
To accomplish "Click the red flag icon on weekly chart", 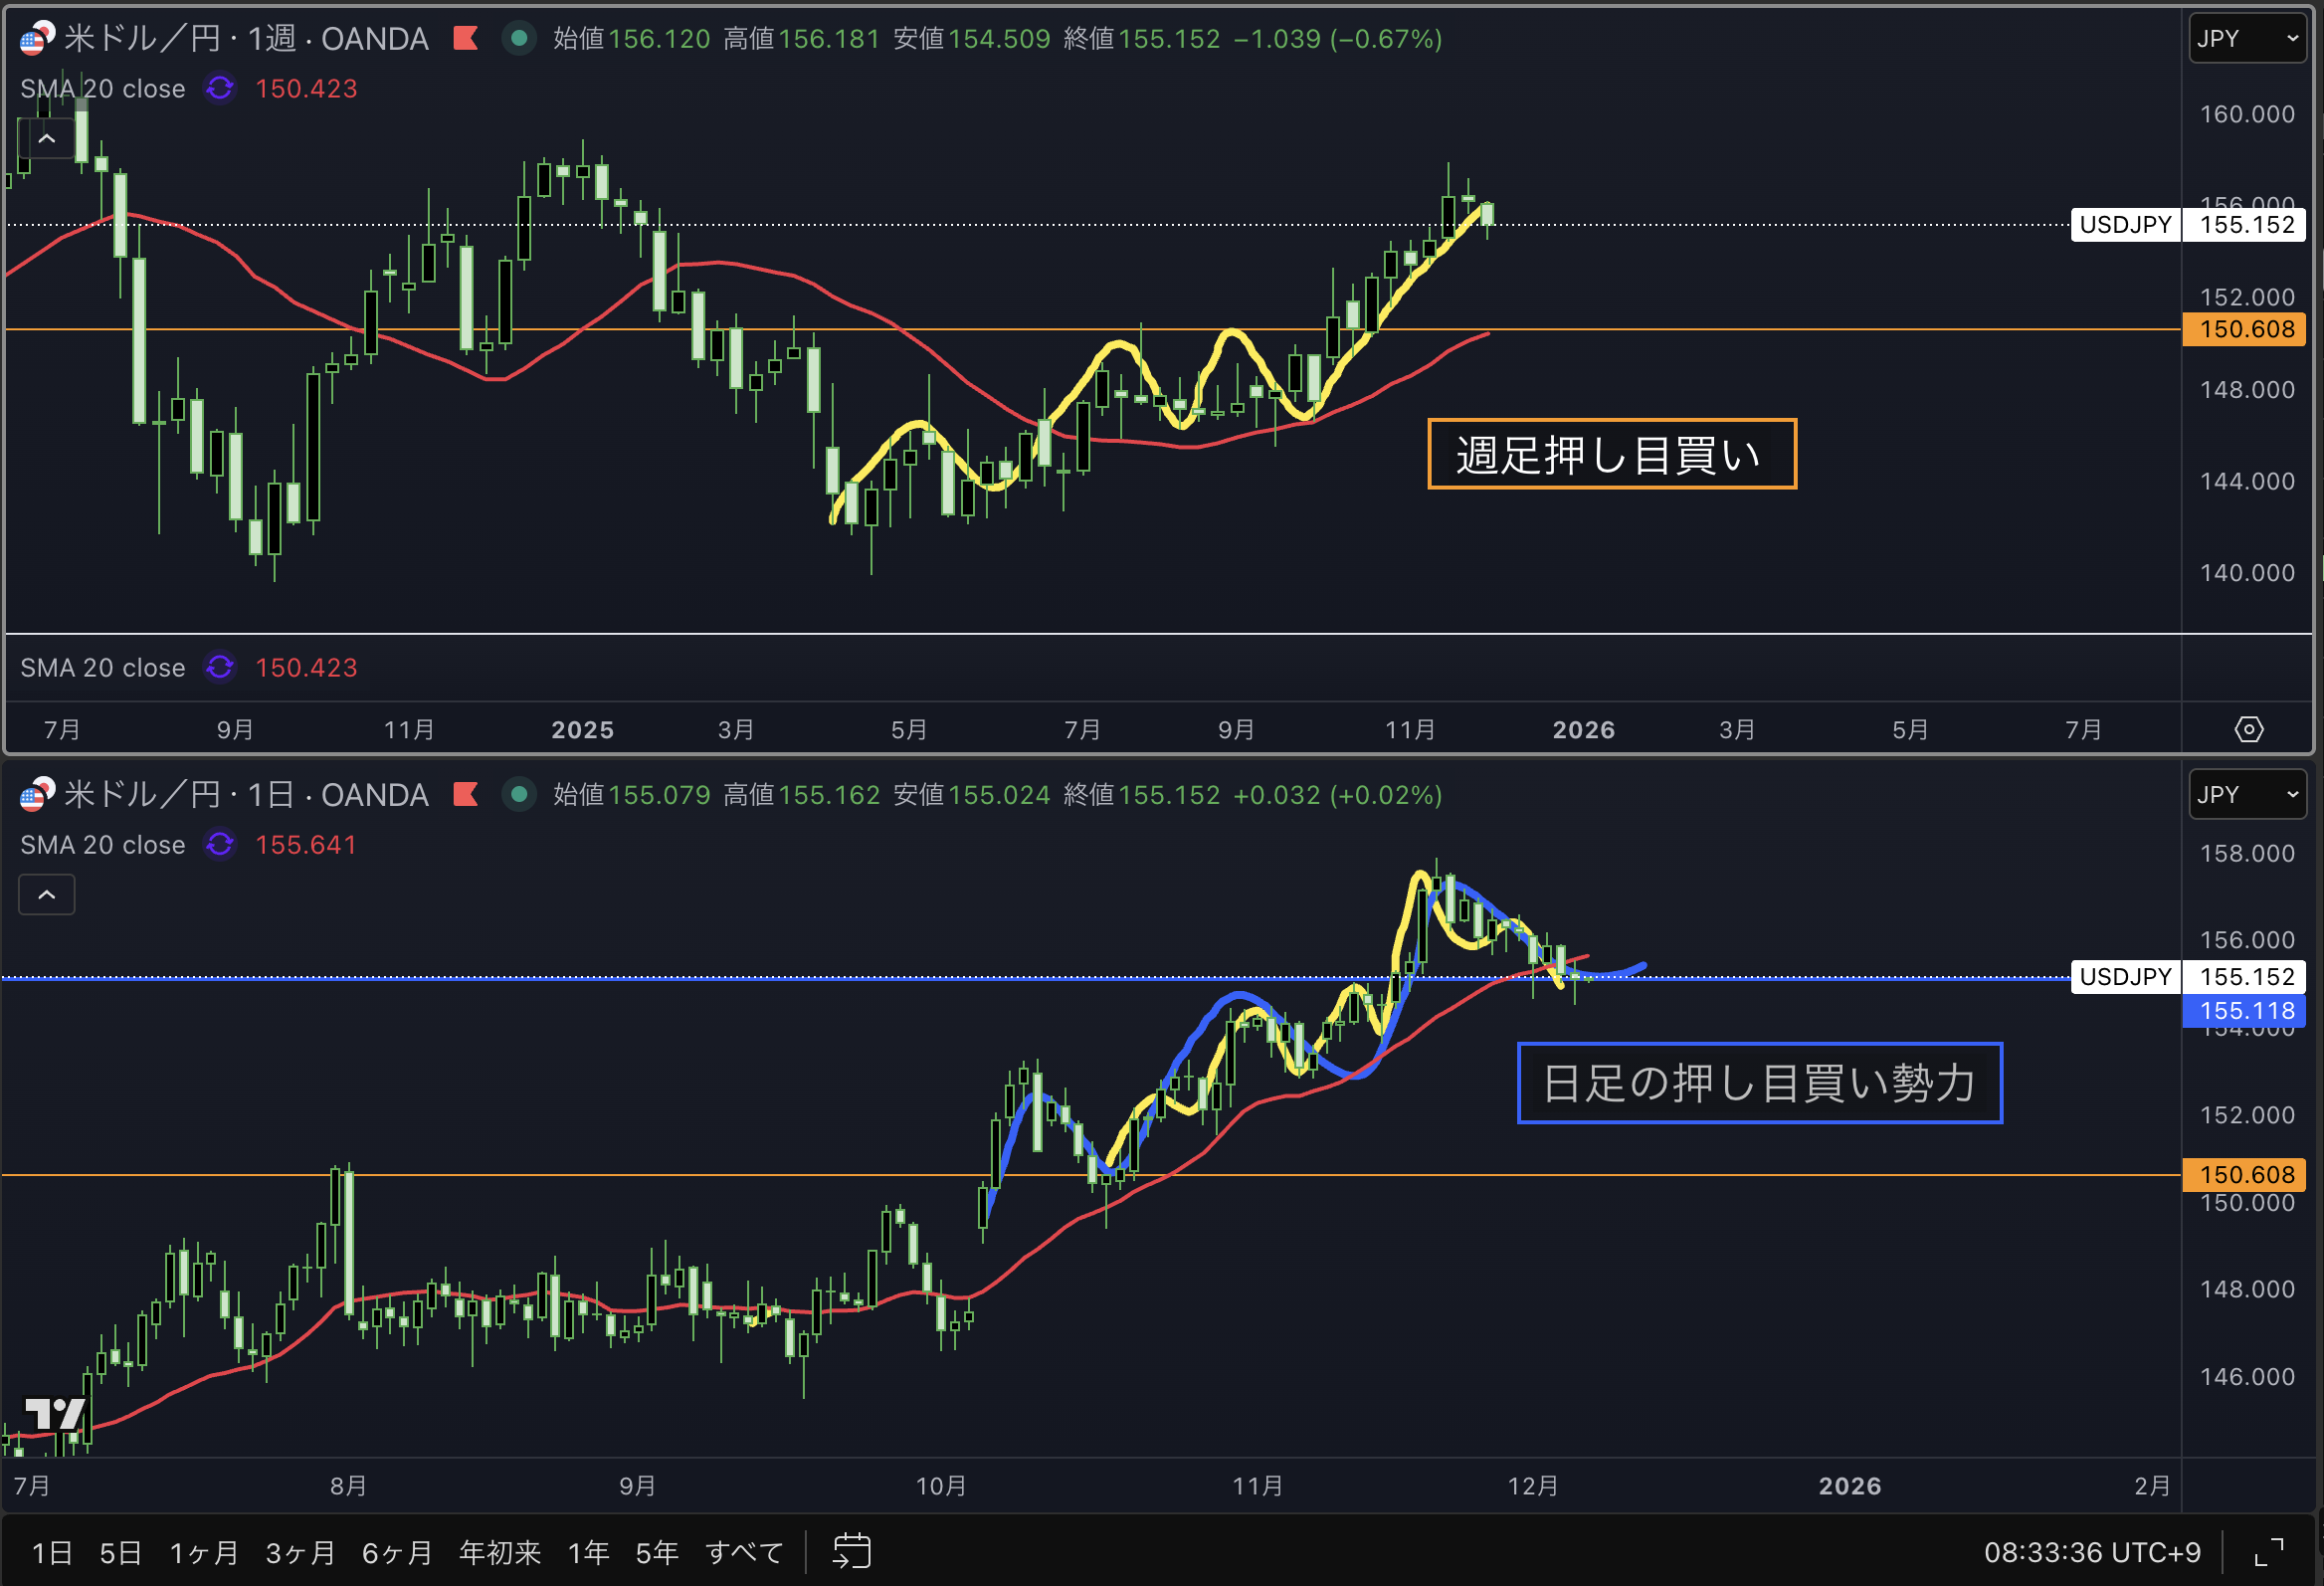I will [465, 39].
